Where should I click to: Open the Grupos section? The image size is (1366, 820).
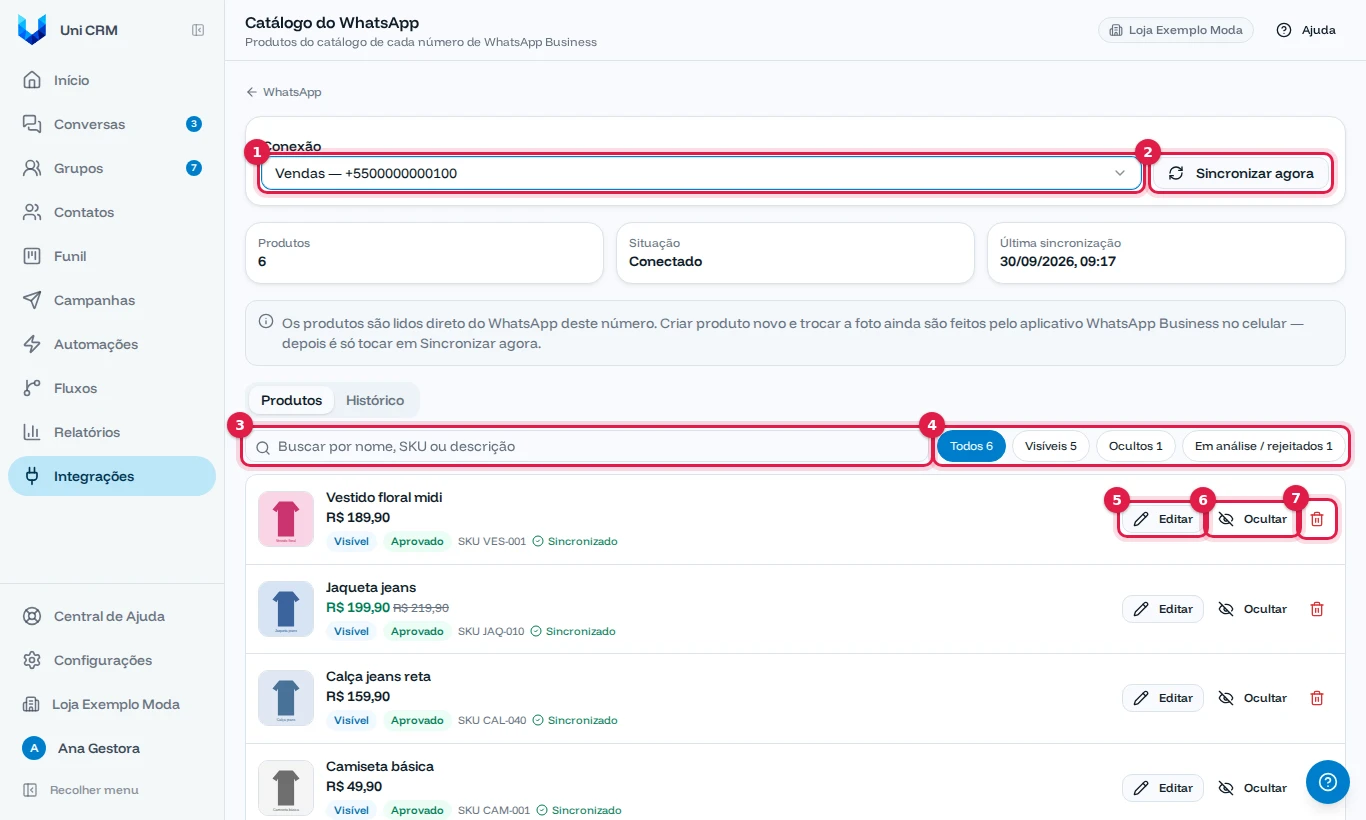click(112, 168)
